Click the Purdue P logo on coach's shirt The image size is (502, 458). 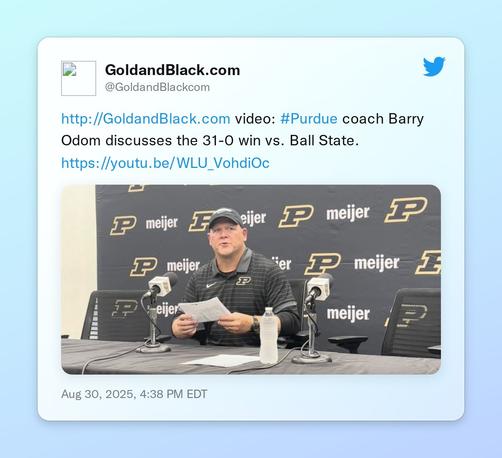tap(244, 281)
